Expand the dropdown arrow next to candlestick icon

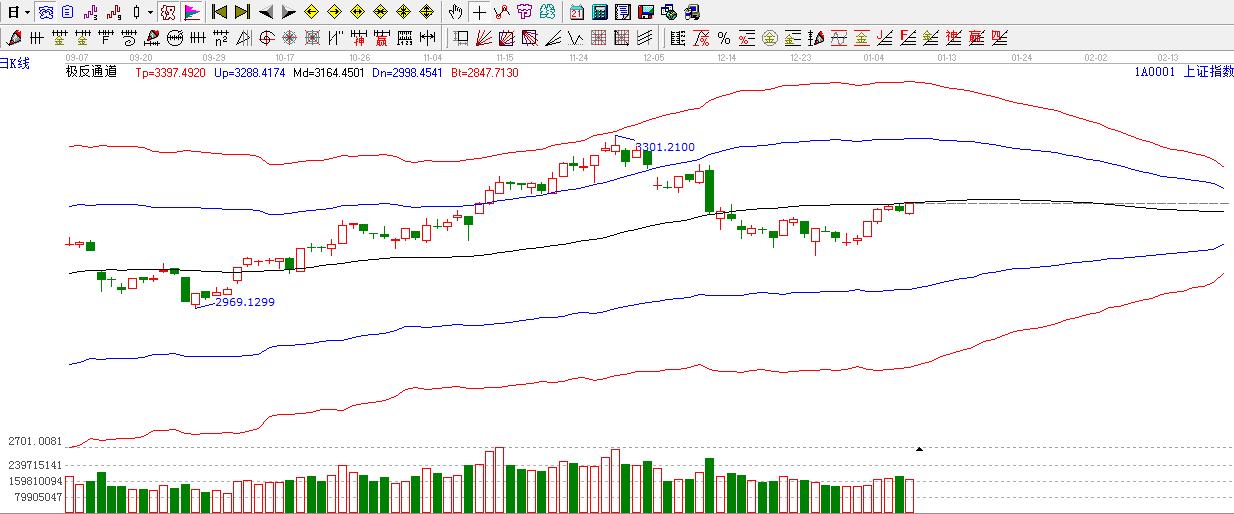150,12
